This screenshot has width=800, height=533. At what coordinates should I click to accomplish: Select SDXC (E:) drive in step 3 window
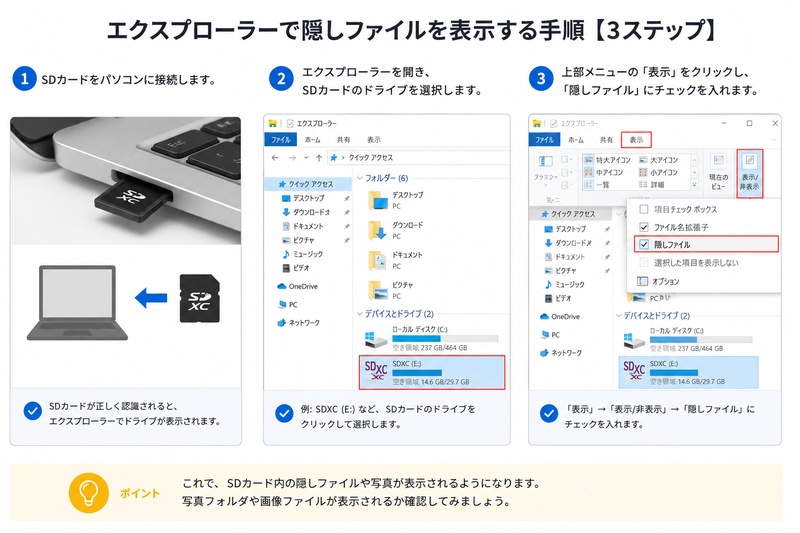point(688,373)
